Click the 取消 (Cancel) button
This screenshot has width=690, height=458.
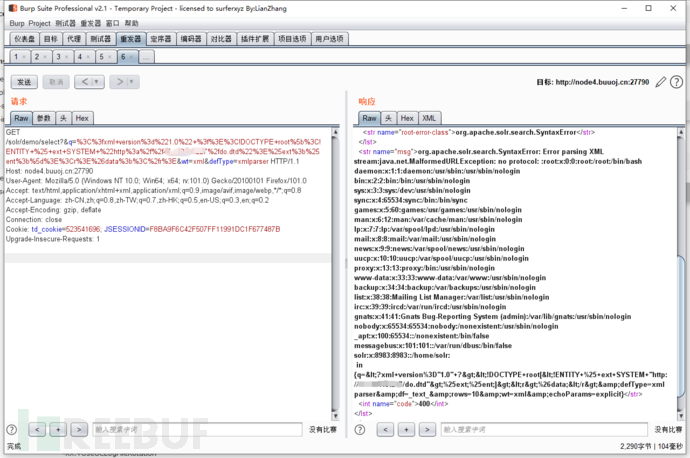click(57, 81)
